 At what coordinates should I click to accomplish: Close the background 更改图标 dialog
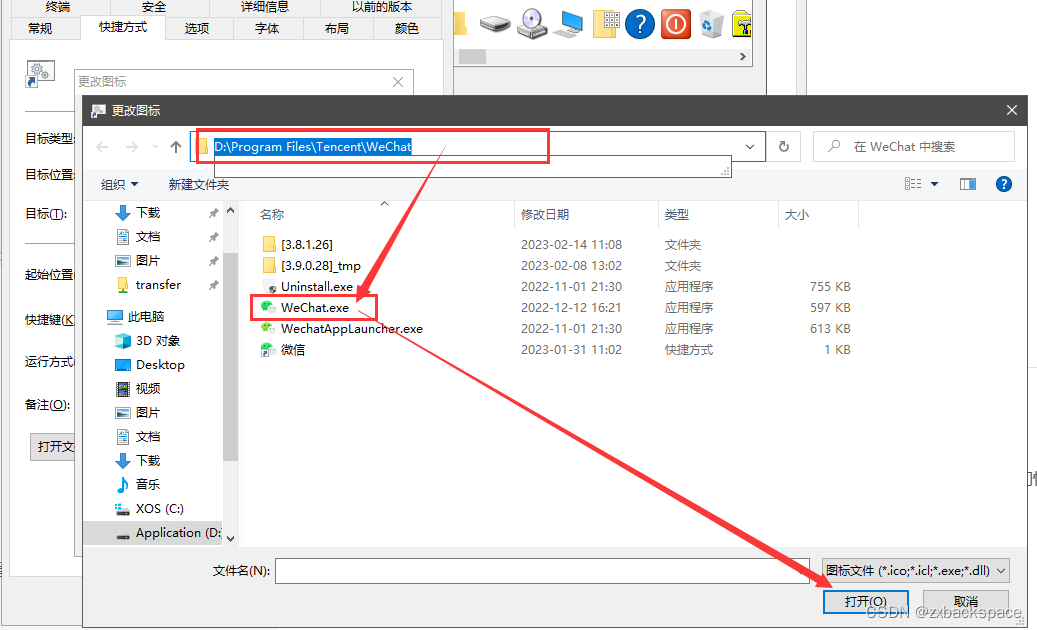pyautogui.click(x=397, y=82)
